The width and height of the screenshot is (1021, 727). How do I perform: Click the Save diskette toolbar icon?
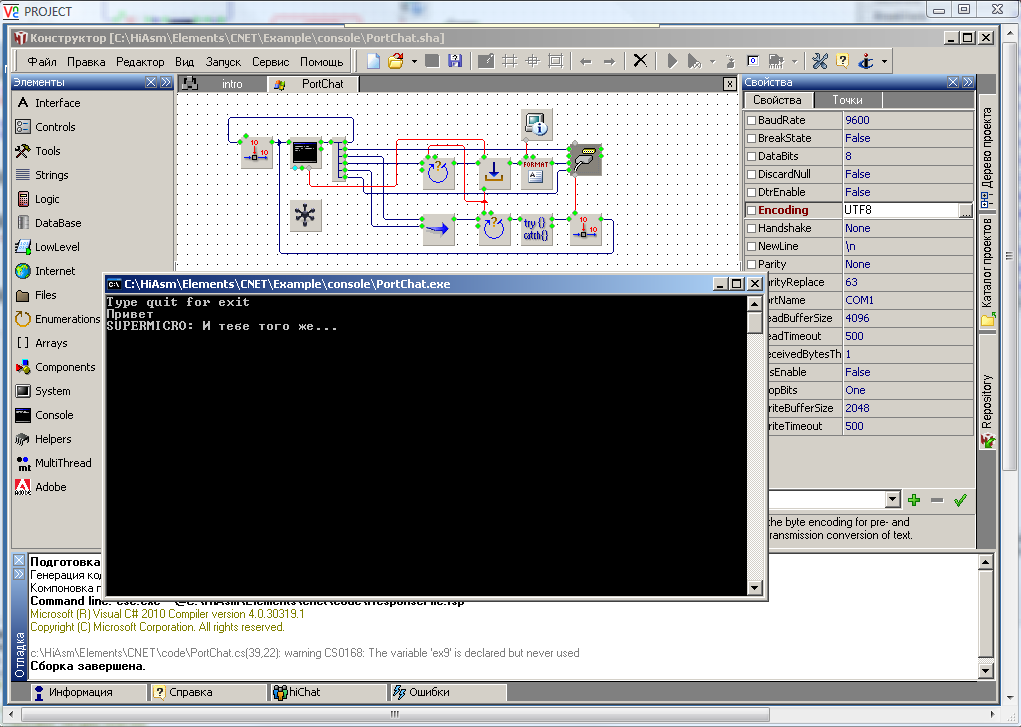point(456,61)
